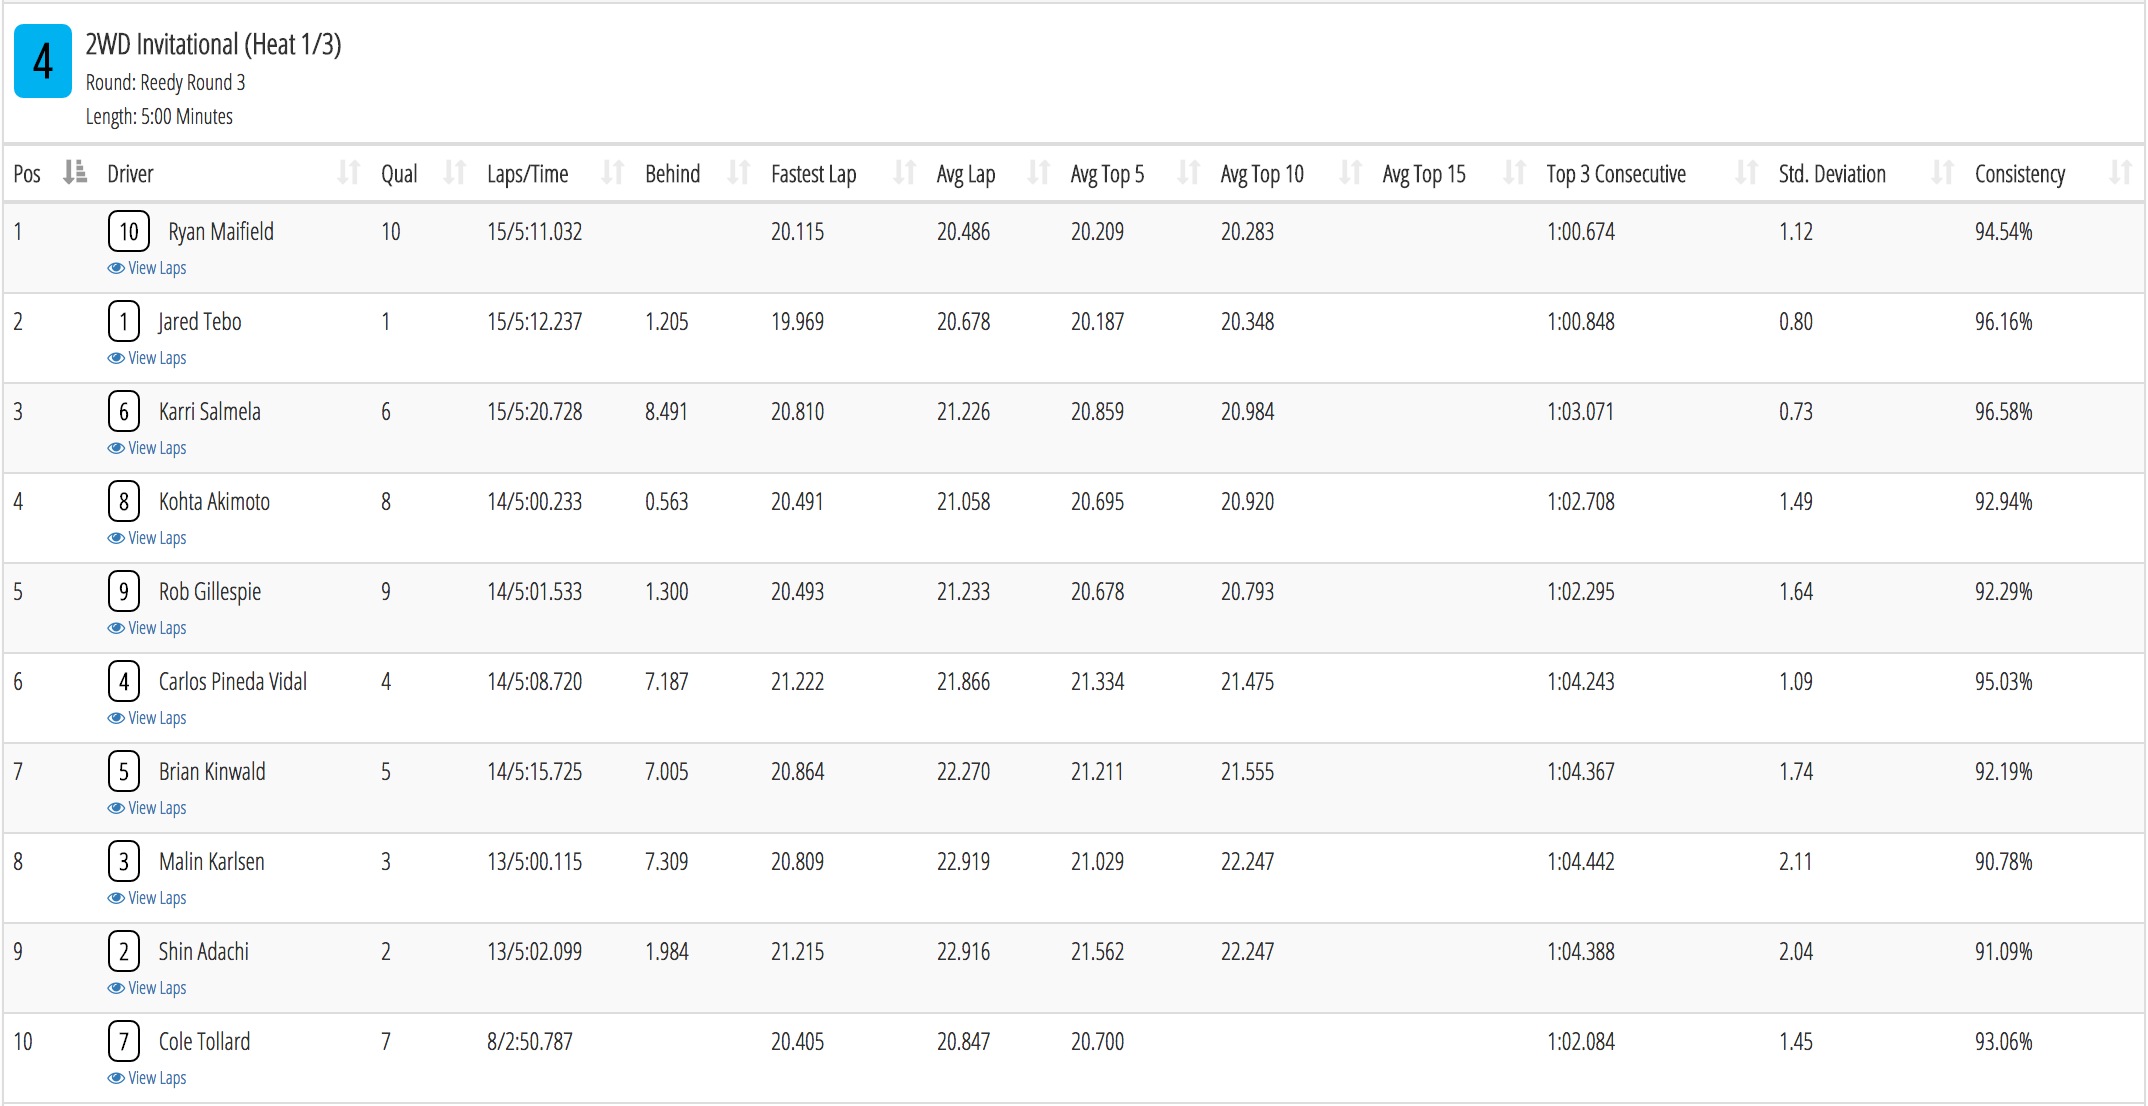This screenshot has width=2148, height=1106.
Task: Sort by Behind column arrows
Action: 739,174
